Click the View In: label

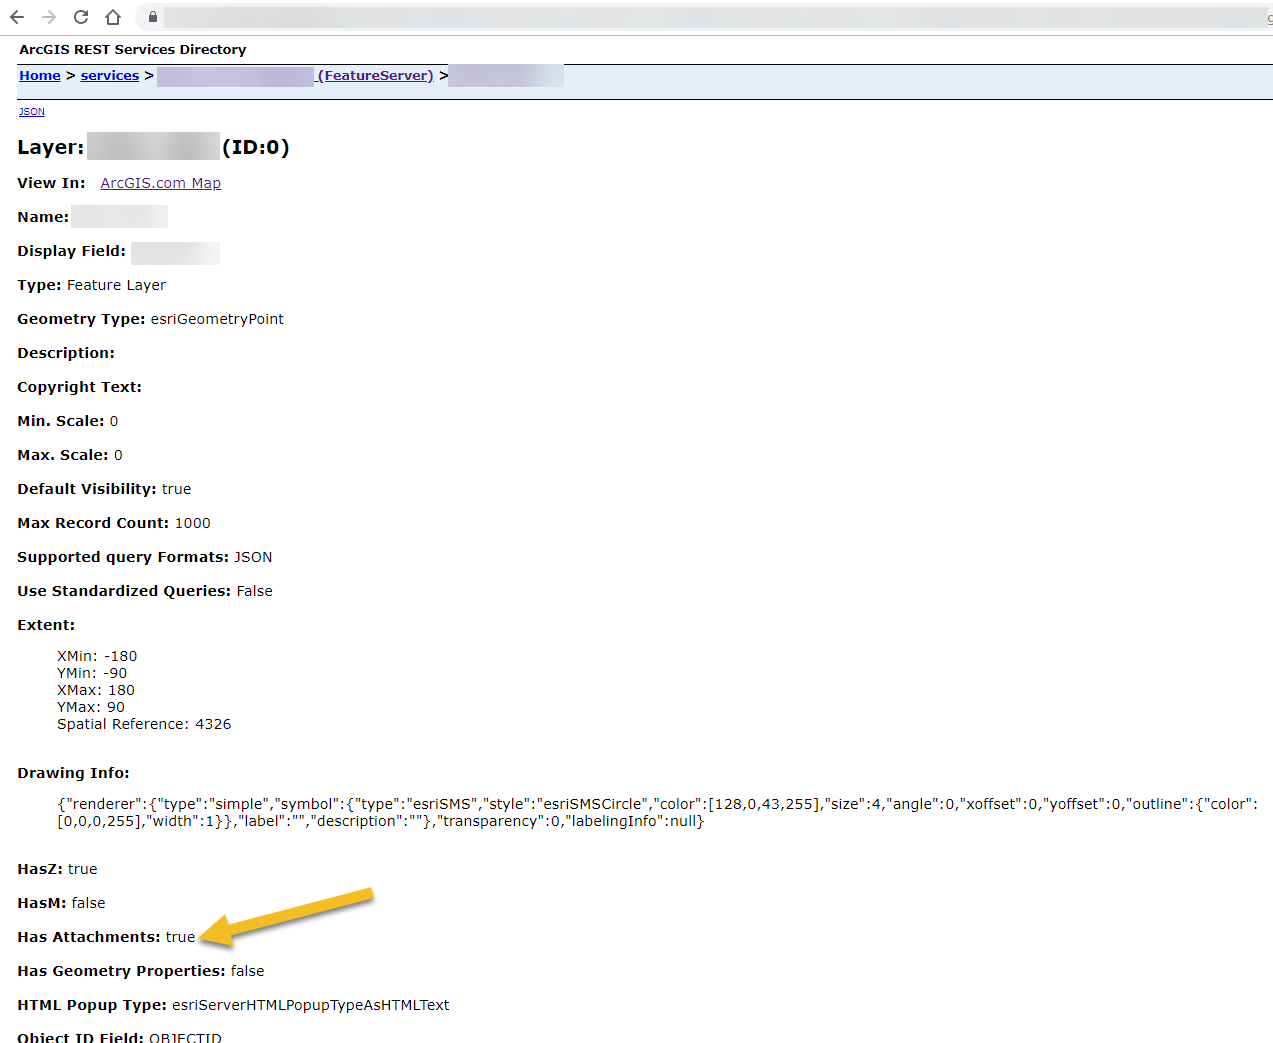[51, 183]
